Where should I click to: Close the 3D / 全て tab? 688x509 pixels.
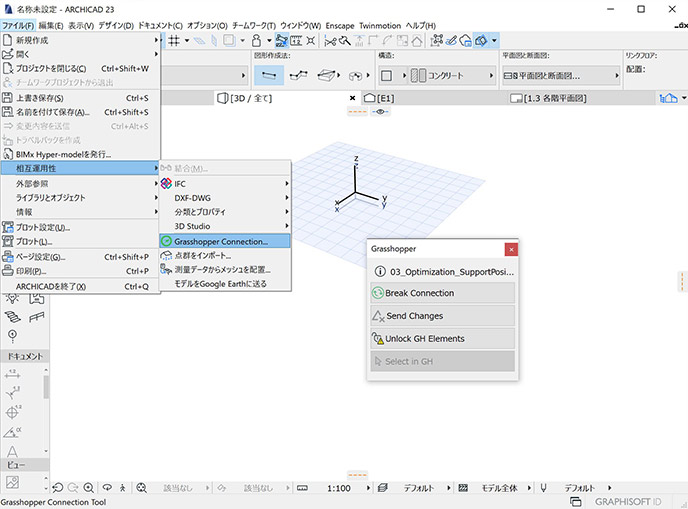click(352, 98)
